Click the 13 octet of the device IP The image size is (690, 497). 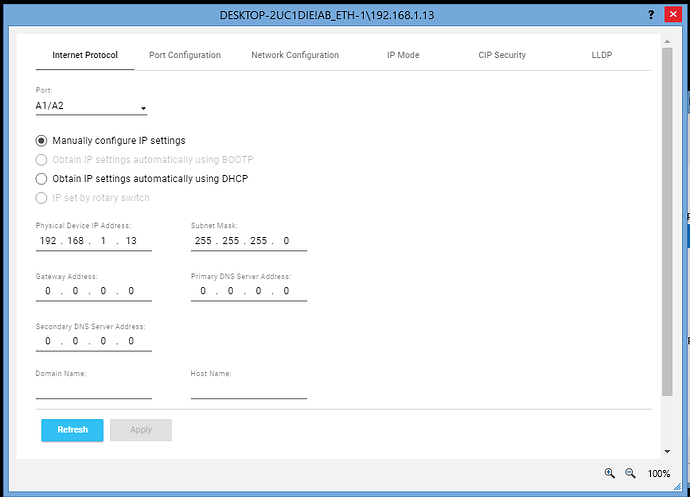click(x=131, y=241)
